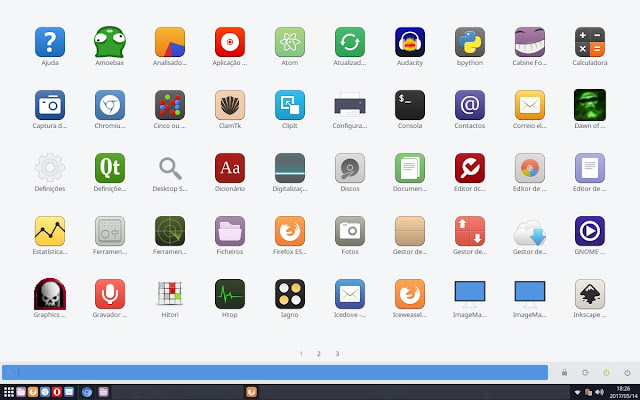The width and height of the screenshot is (640, 400).
Task: Open the Gravador de som microphone app
Action: click(x=110, y=294)
